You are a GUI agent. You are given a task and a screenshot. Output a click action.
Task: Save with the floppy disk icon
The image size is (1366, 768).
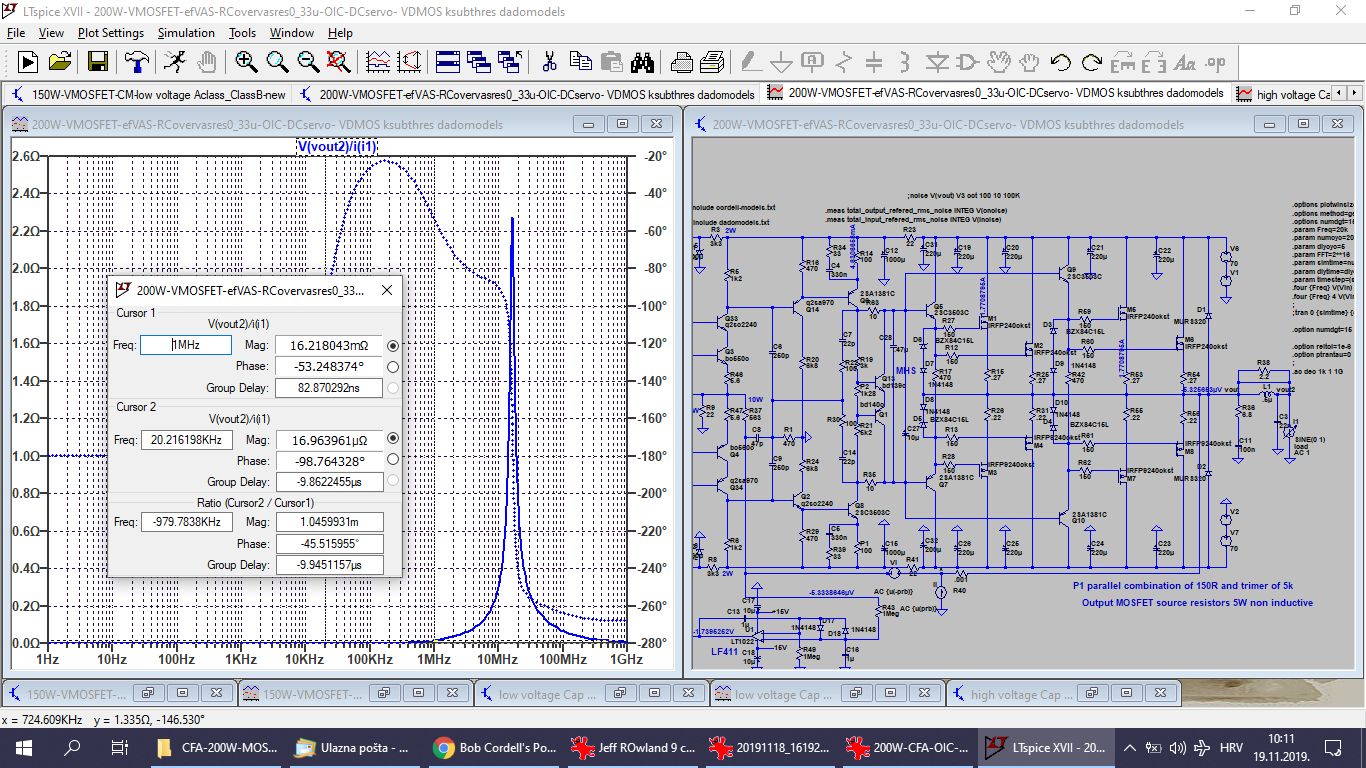click(x=97, y=62)
